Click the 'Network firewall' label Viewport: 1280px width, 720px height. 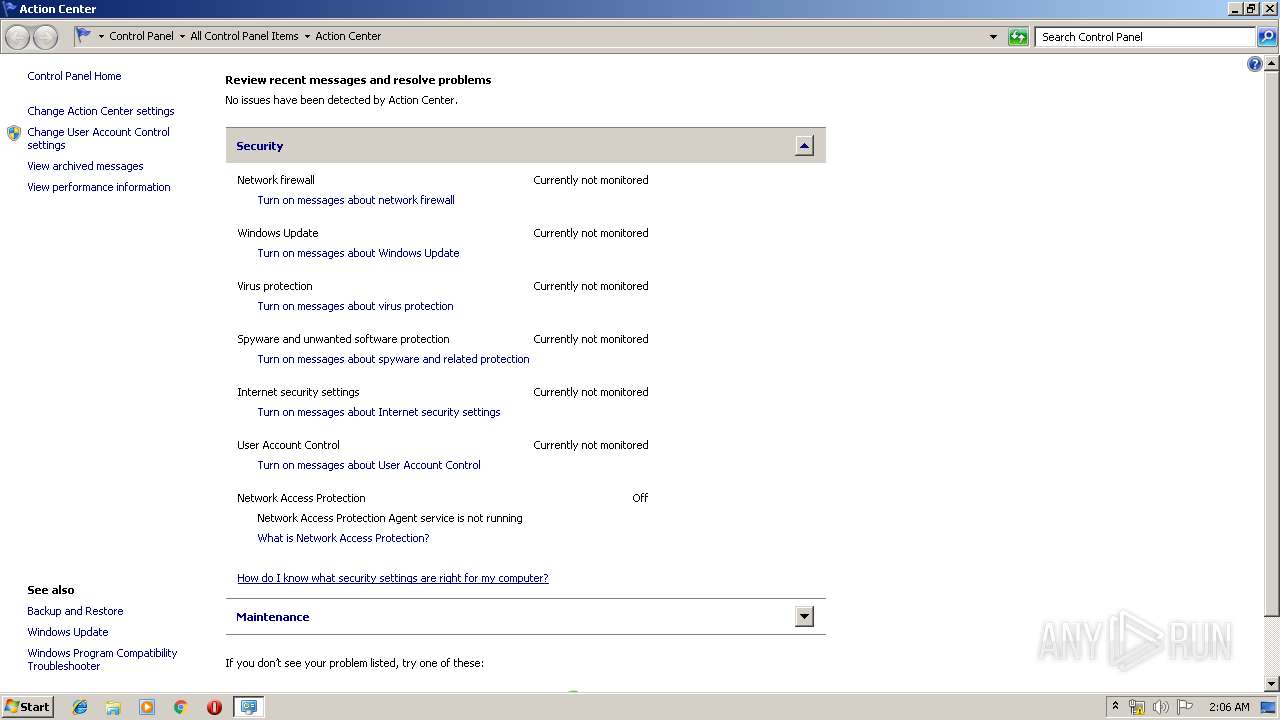tap(276, 180)
